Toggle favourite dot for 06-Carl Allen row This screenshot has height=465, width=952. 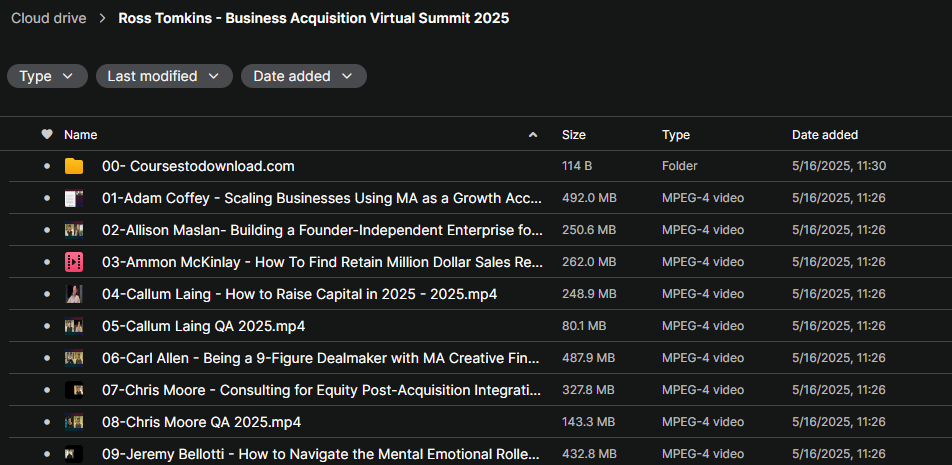47,358
